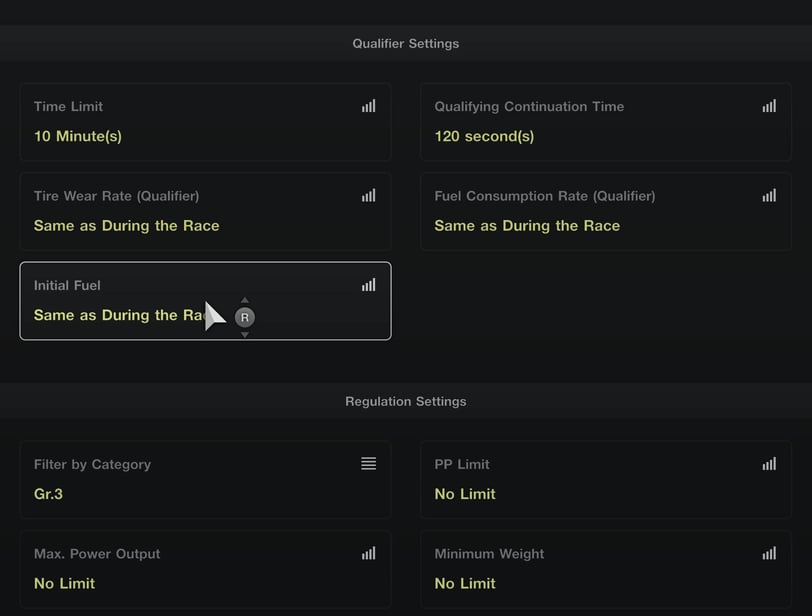Click the R stick indicator button
812x616 pixels.
click(x=245, y=317)
